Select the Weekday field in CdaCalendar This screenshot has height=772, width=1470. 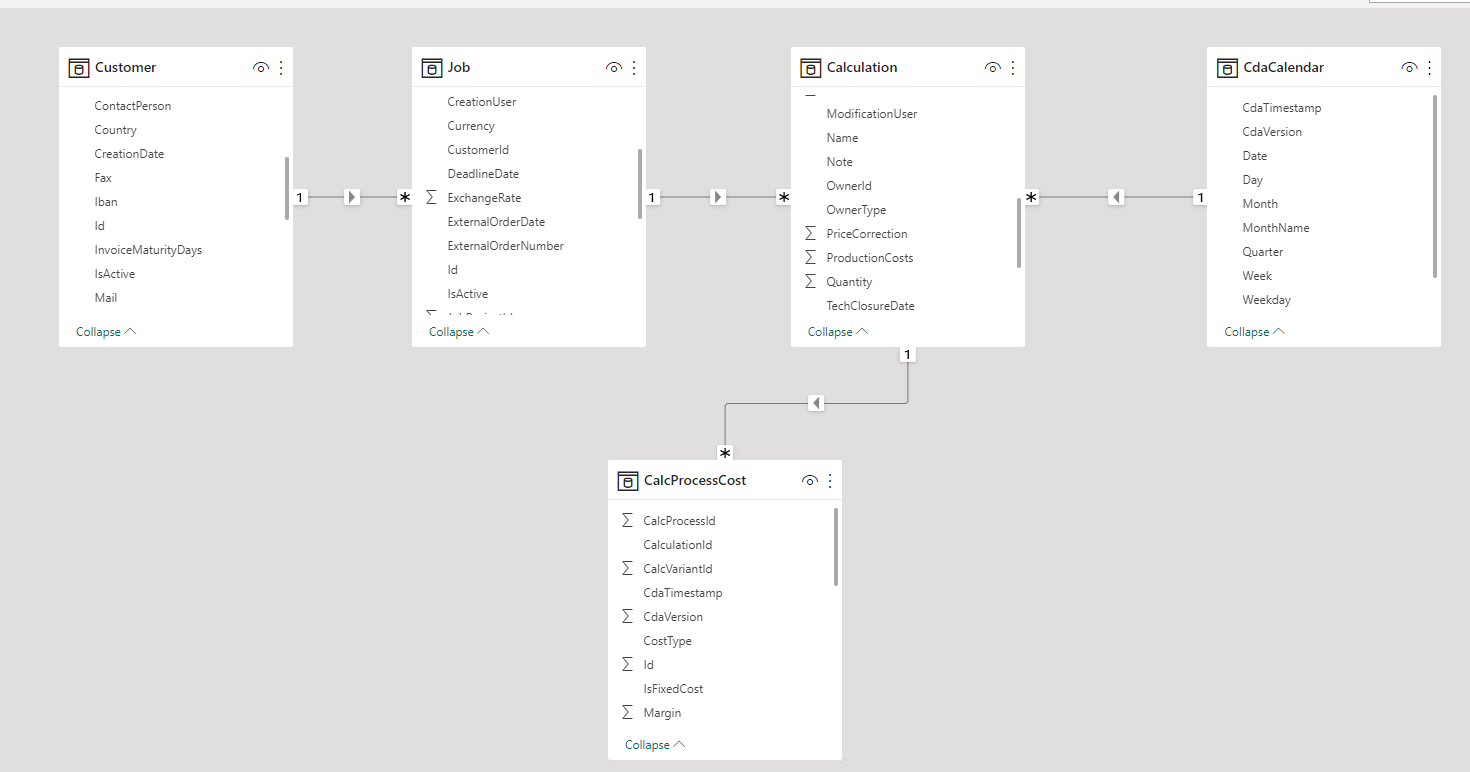point(1266,300)
